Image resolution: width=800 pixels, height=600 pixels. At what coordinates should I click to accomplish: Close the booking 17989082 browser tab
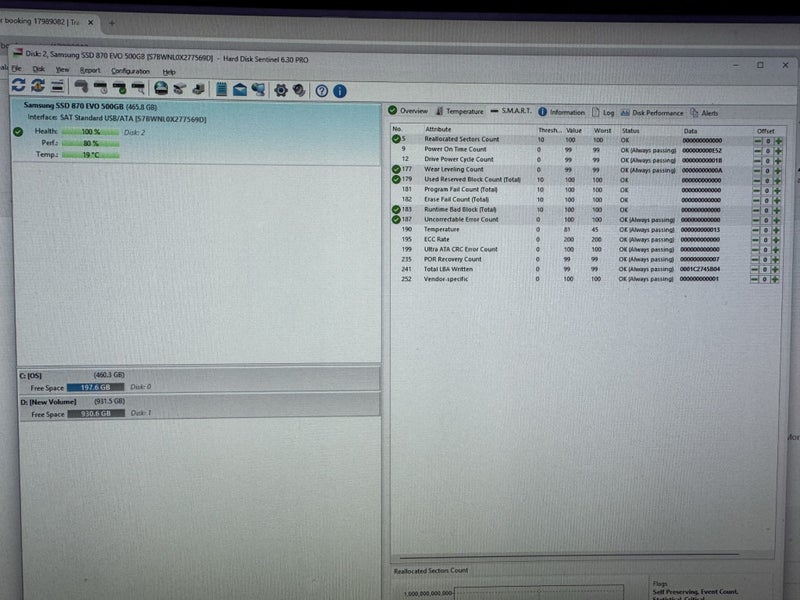[90, 22]
